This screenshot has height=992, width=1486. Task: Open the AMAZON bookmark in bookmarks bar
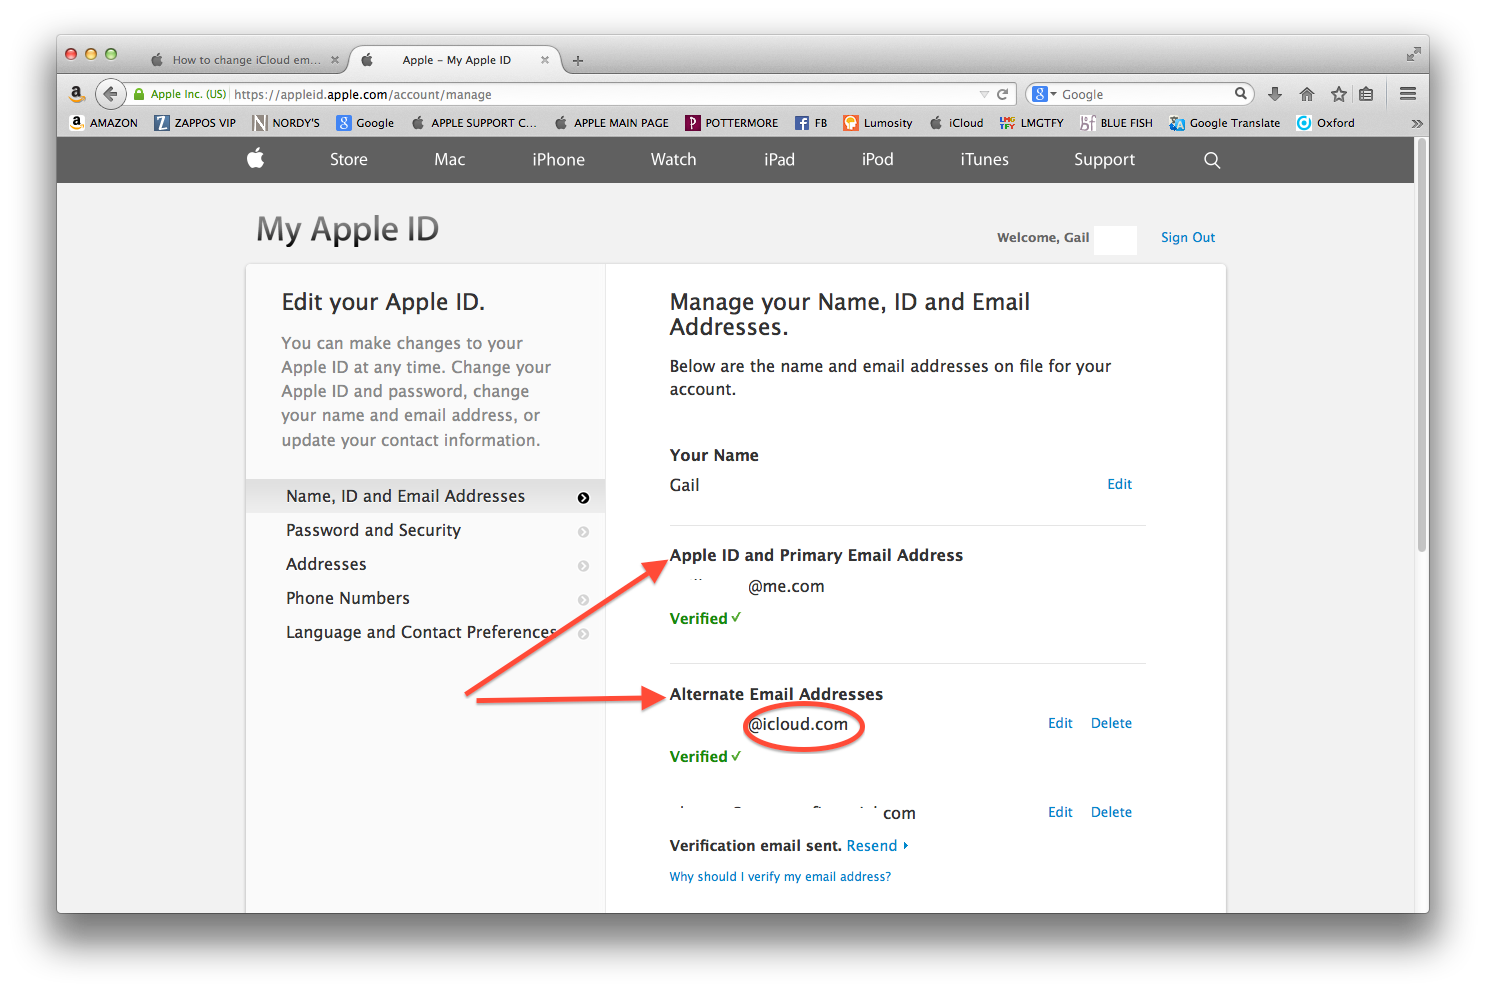tap(104, 123)
